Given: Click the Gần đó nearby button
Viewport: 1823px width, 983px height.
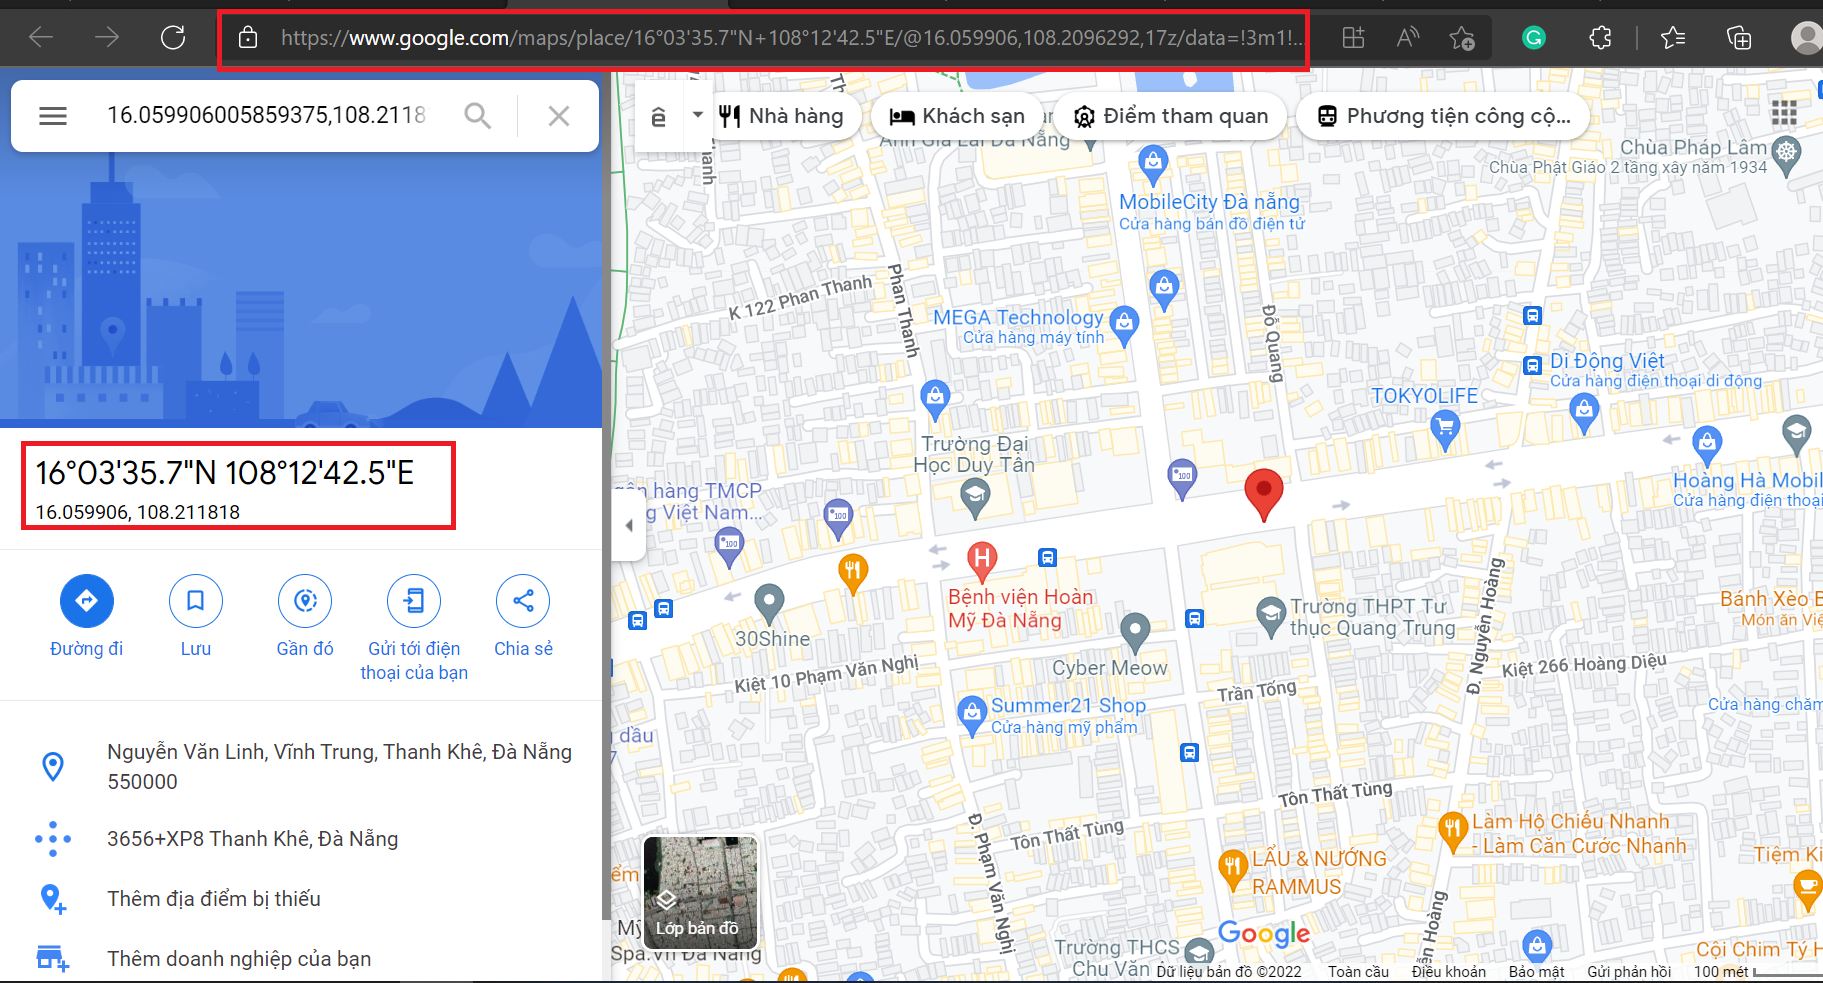Looking at the screenshot, I should click(x=305, y=616).
